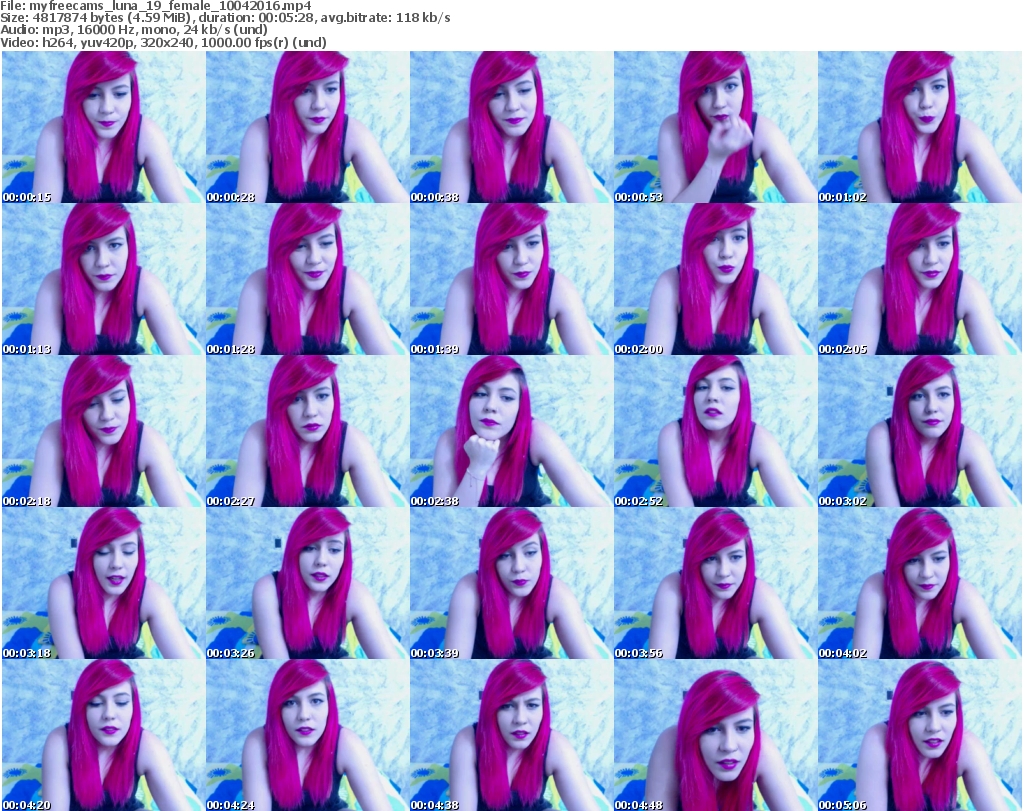Click the thumbnail stamped 00:02:05

(920, 279)
